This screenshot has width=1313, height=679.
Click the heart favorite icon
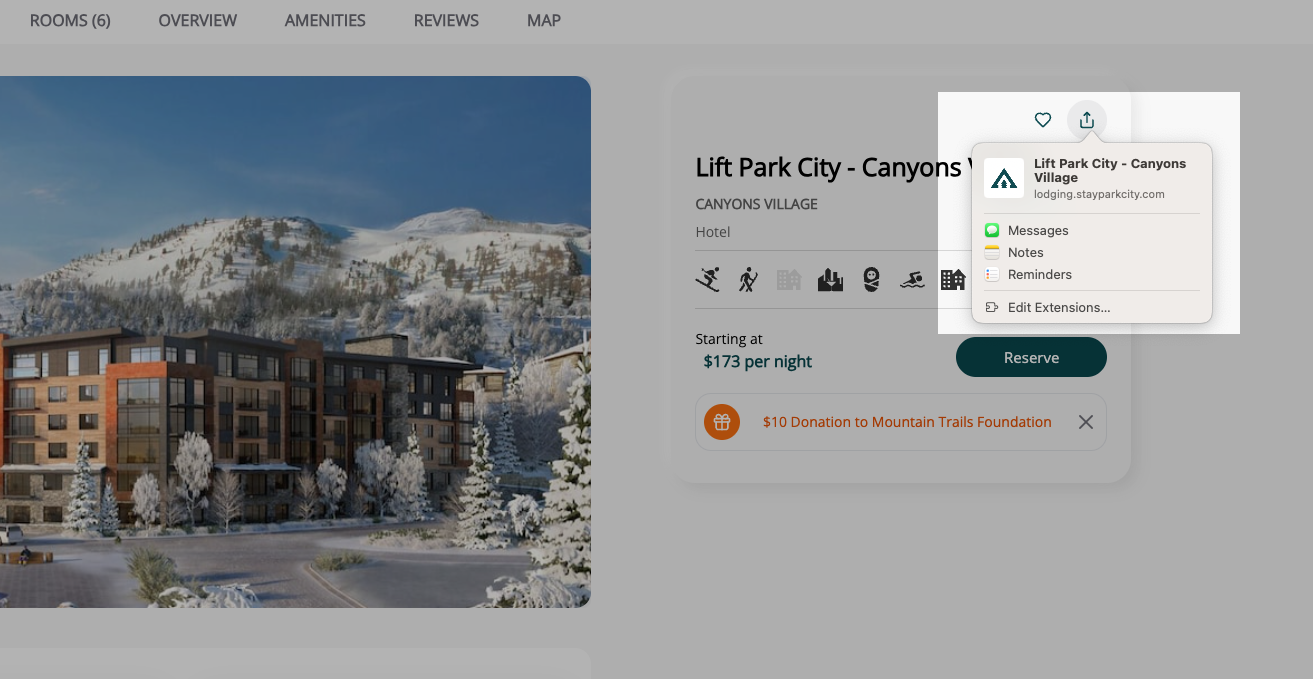tap(1043, 120)
